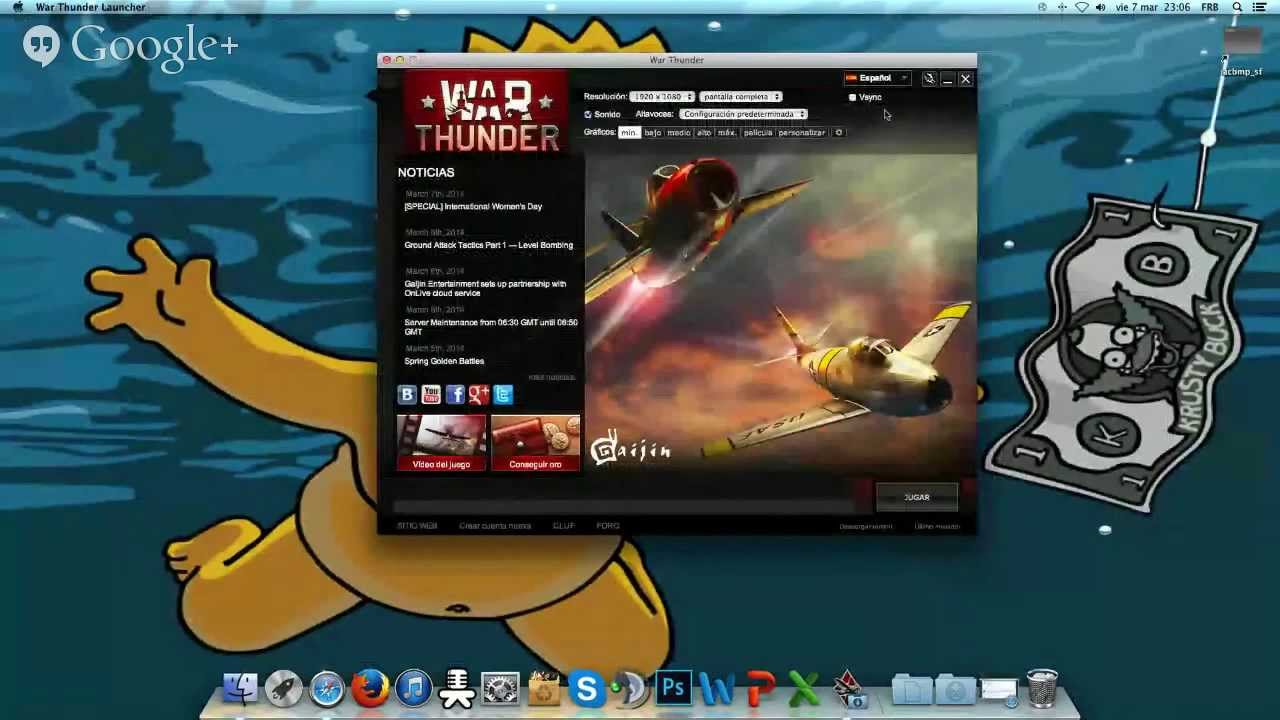Click the Crear cuenta nueva link
This screenshot has height=720, width=1280.
coord(495,525)
